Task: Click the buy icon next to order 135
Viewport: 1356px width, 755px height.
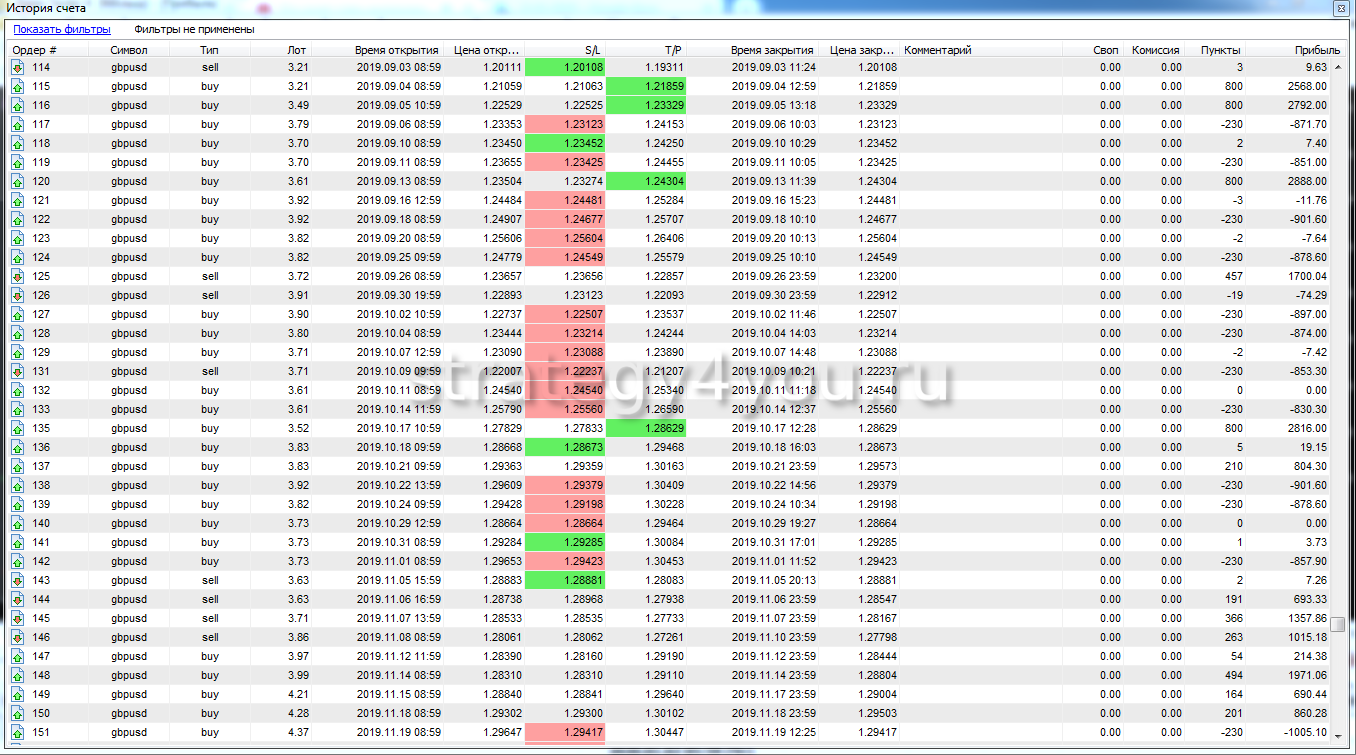Action: [x=17, y=428]
